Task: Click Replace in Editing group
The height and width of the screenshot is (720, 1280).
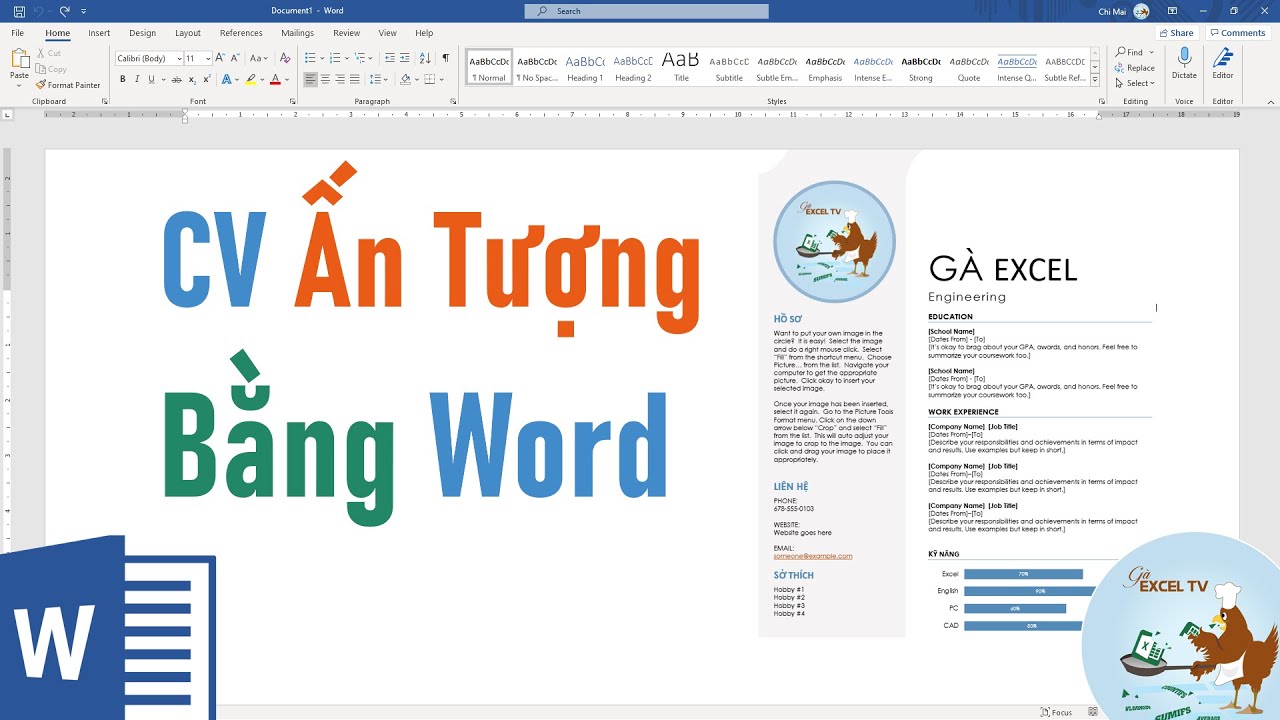Action: pyautogui.click(x=1134, y=68)
